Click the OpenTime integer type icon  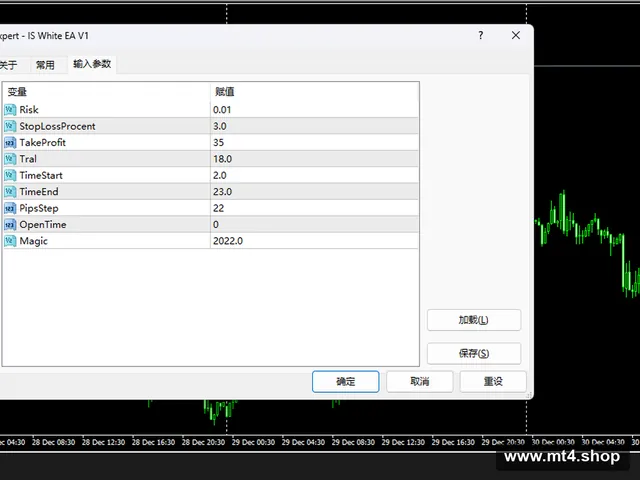(x=10, y=224)
